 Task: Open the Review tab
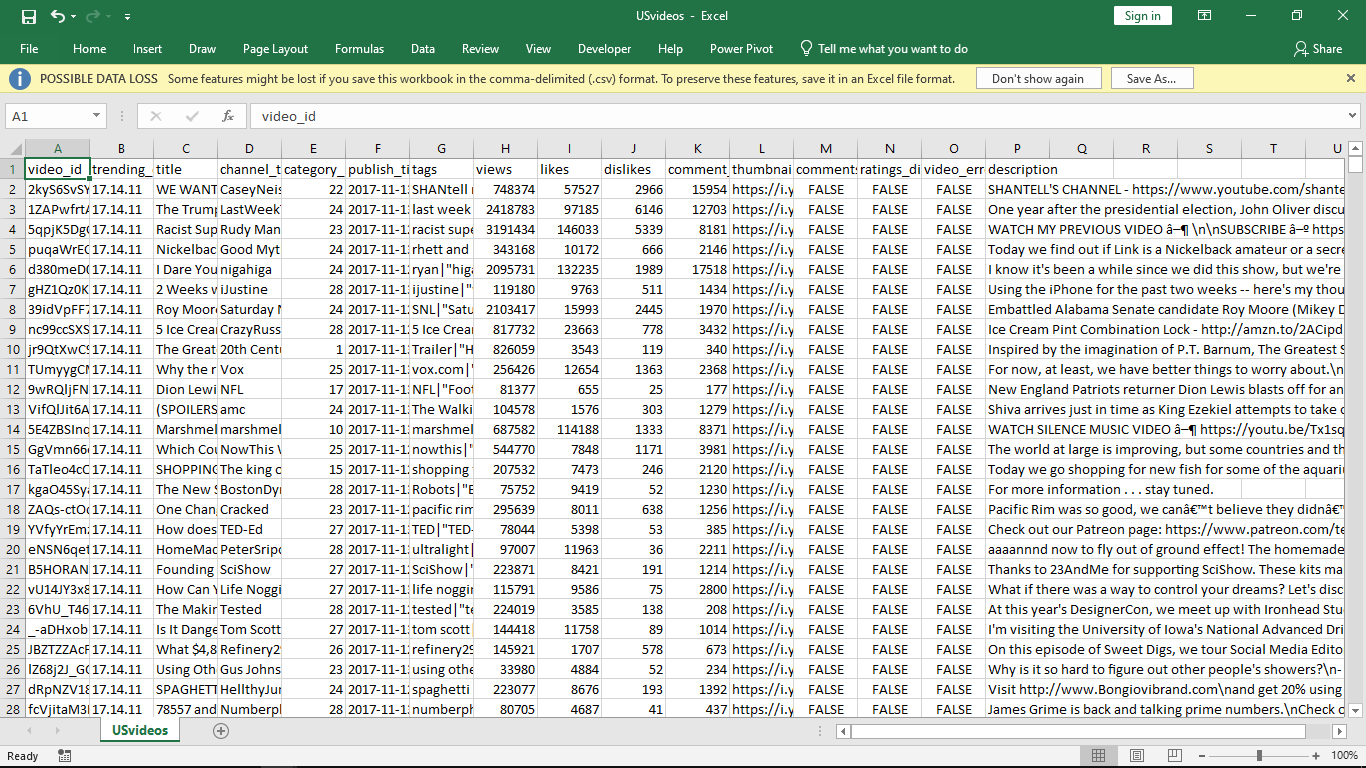coord(480,49)
